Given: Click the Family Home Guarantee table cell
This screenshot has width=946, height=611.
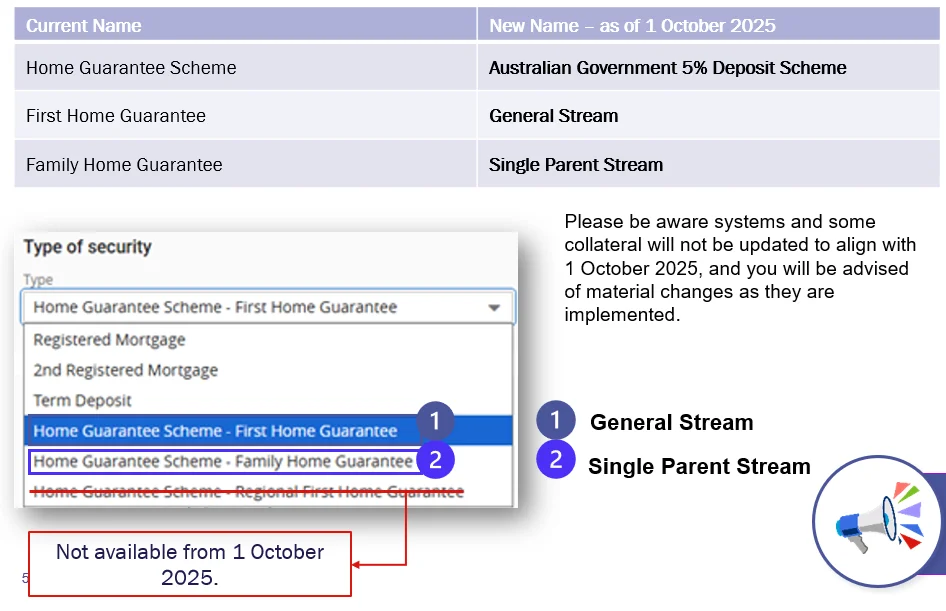Looking at the screenshot, I should tap(245, 165).
